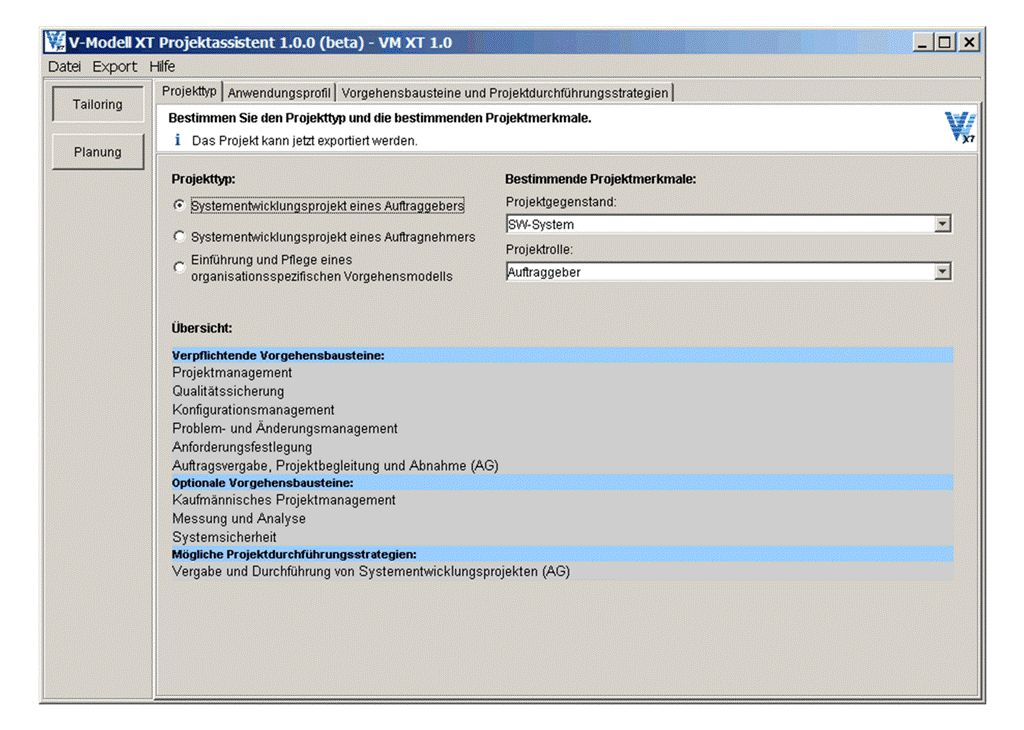
Task: Click the Tailoring button
Action: (98, 104)
